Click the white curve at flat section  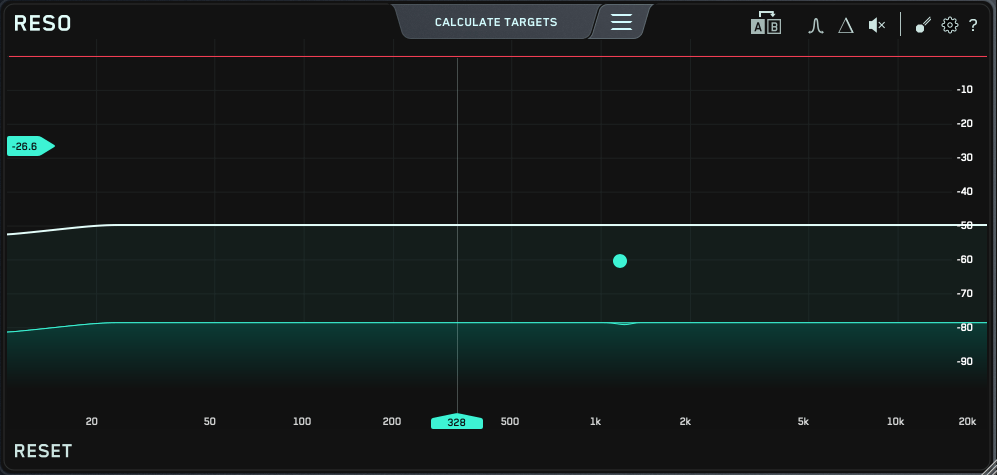tap(300, 225)
